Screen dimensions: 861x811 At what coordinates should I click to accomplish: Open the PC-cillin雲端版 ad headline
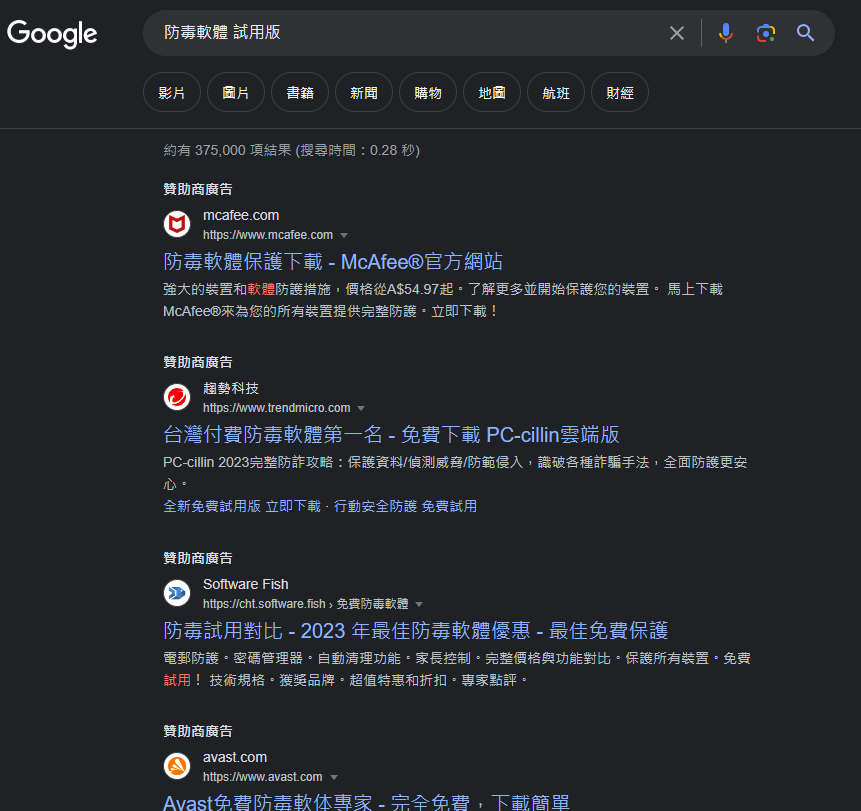[391, 434]
